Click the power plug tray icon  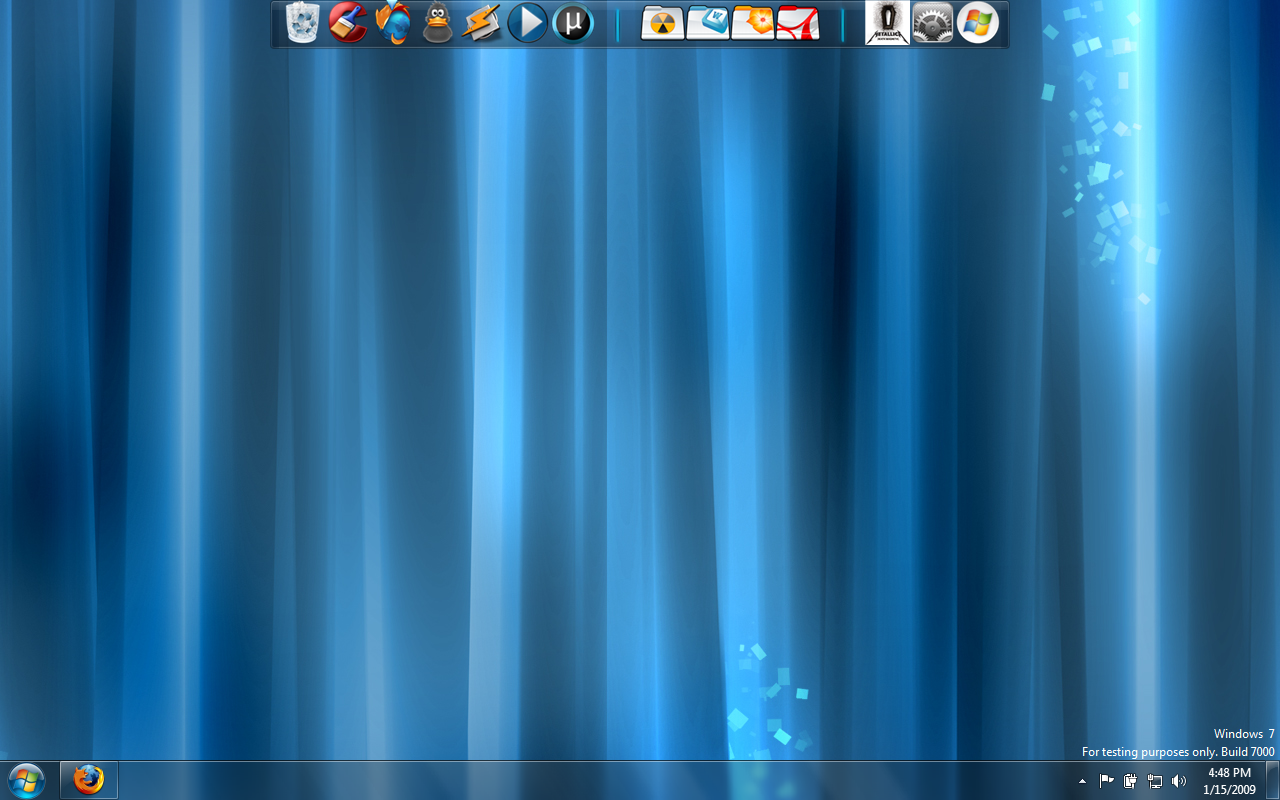click(x=1130, y=781)
